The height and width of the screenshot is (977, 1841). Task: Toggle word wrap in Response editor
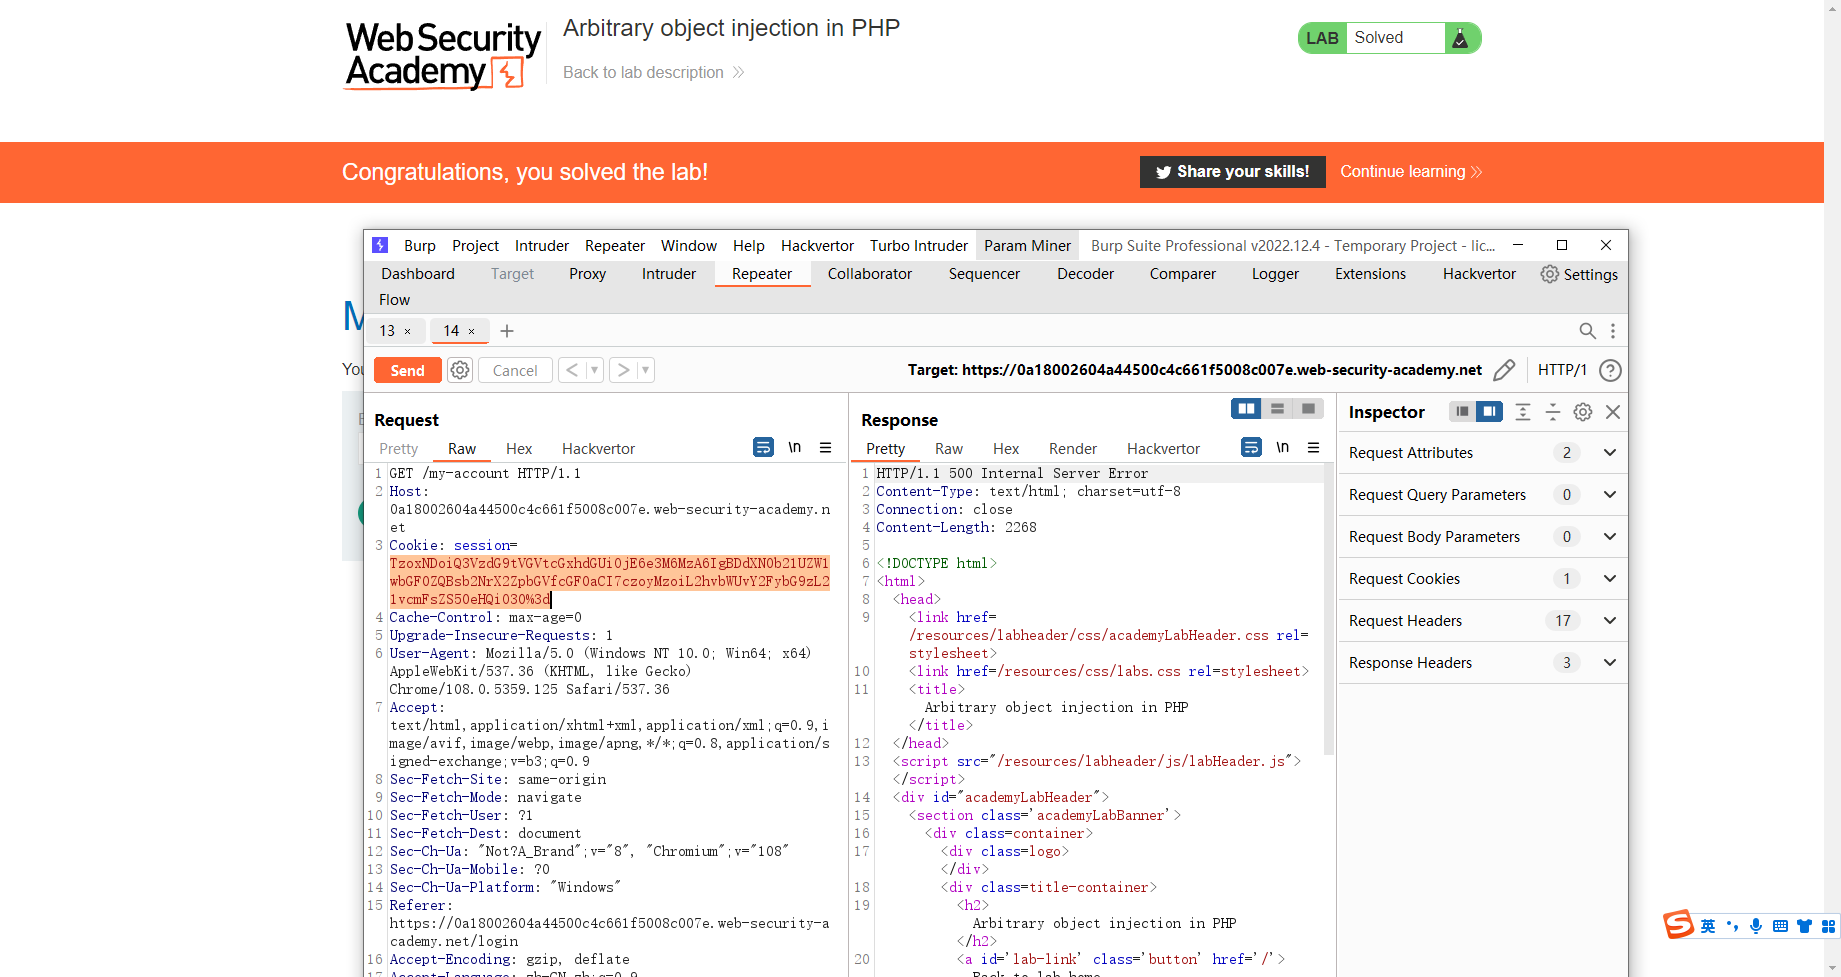click(x=1251, y=447)
